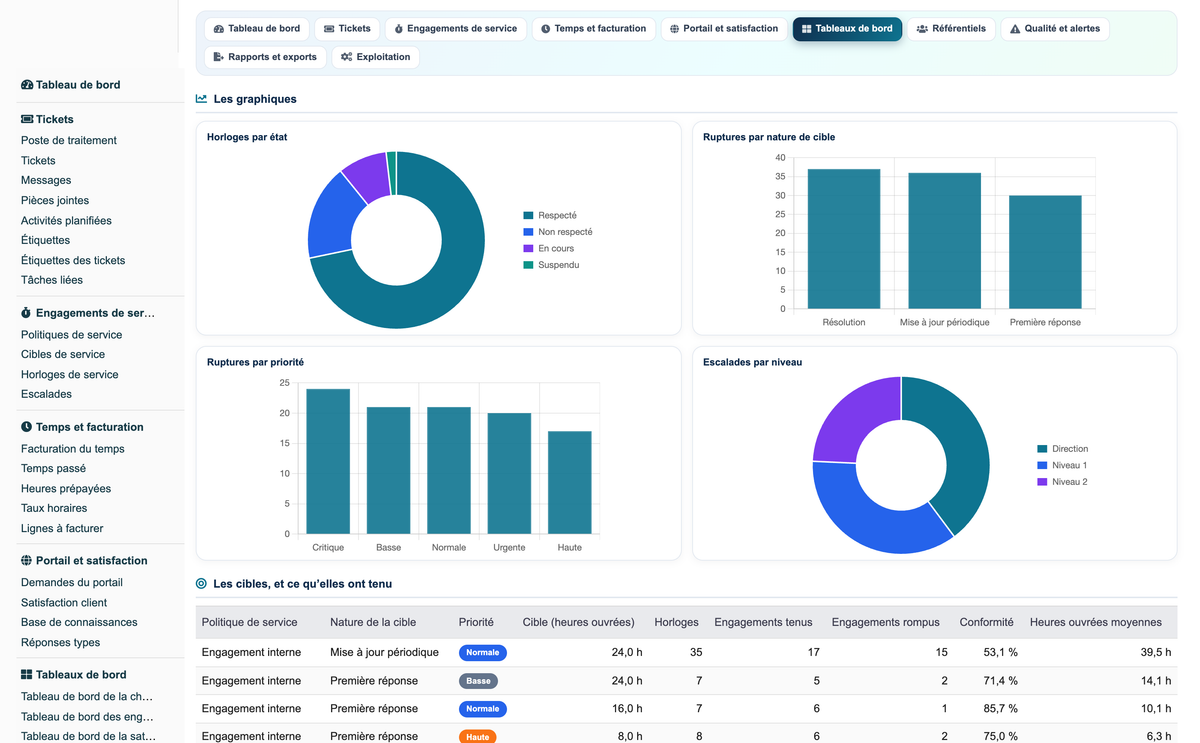
Task: Click the stopwatch icon of the sidebar Engagements heading
Action: point(27,313)
